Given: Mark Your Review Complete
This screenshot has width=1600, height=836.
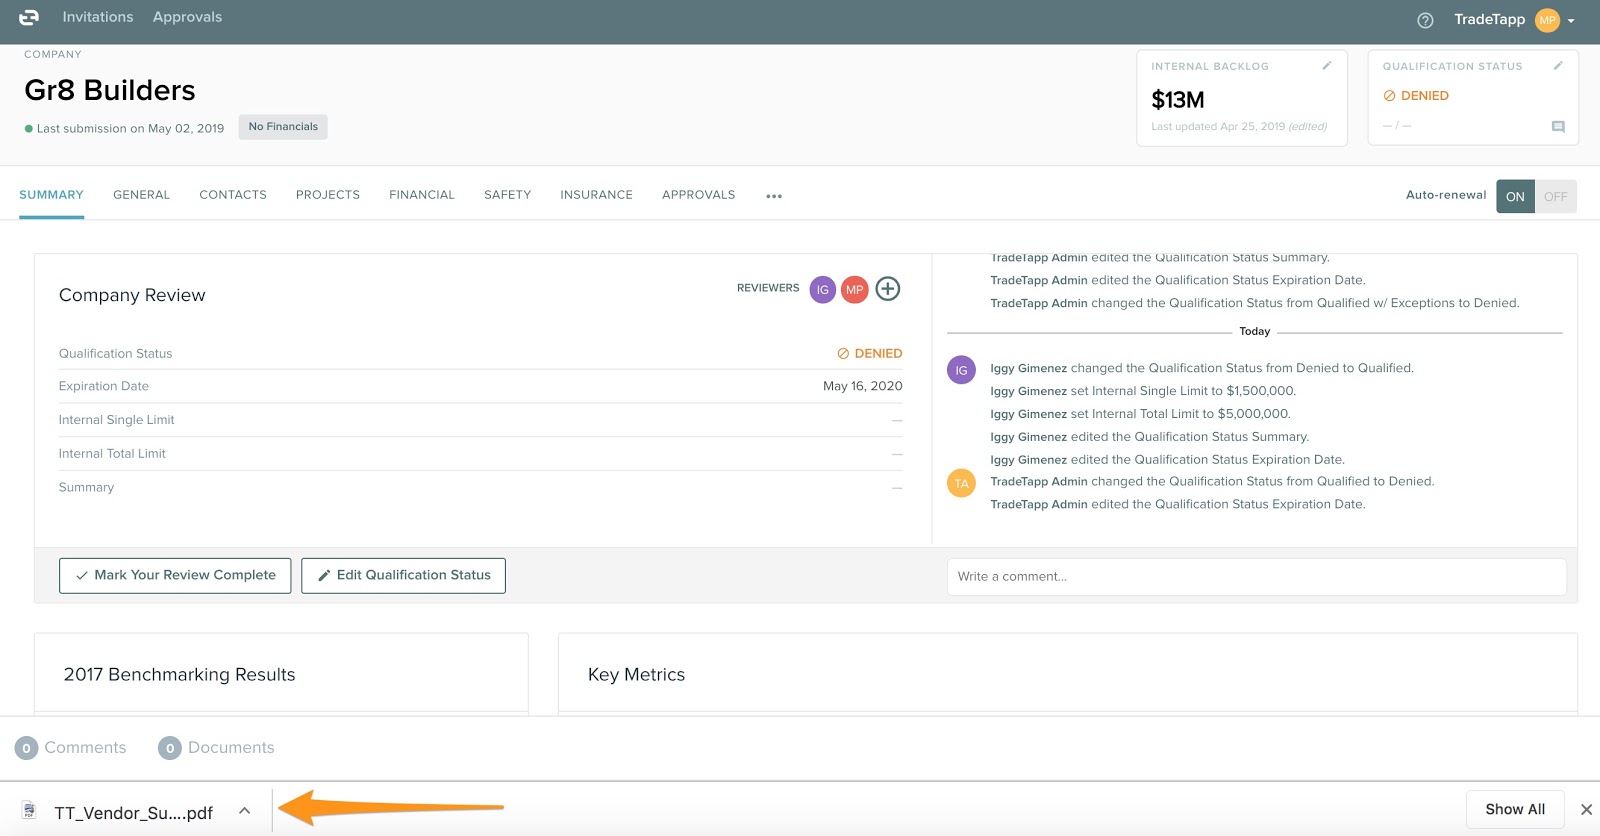Looking at the screenshot, I should click(x=175, y=576).
